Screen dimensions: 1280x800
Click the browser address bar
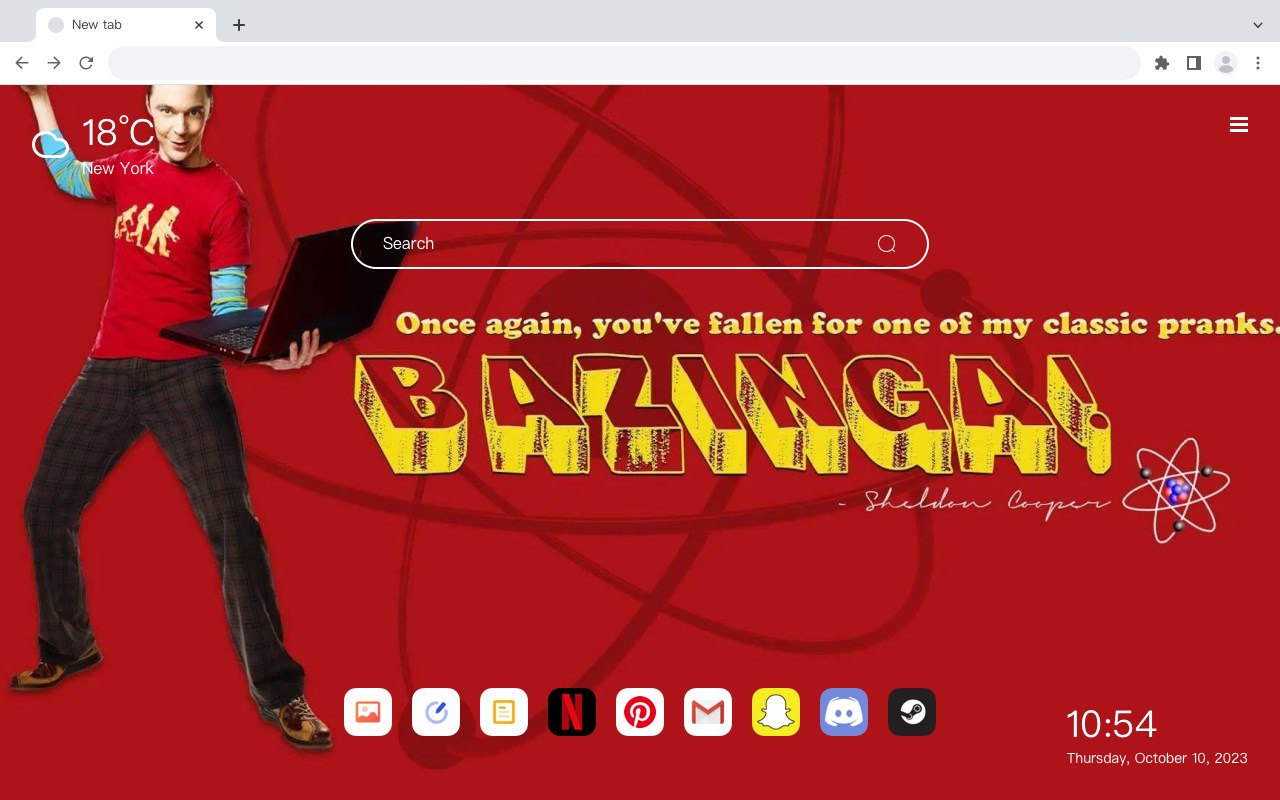(x=624, y=63)
